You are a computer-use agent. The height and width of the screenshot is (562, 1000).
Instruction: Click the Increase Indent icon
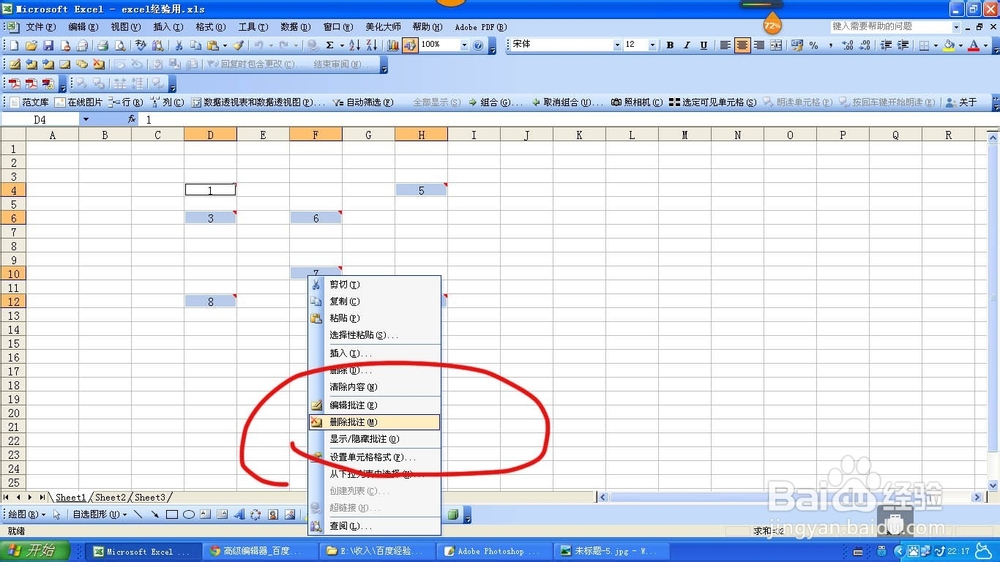(903, 45)
